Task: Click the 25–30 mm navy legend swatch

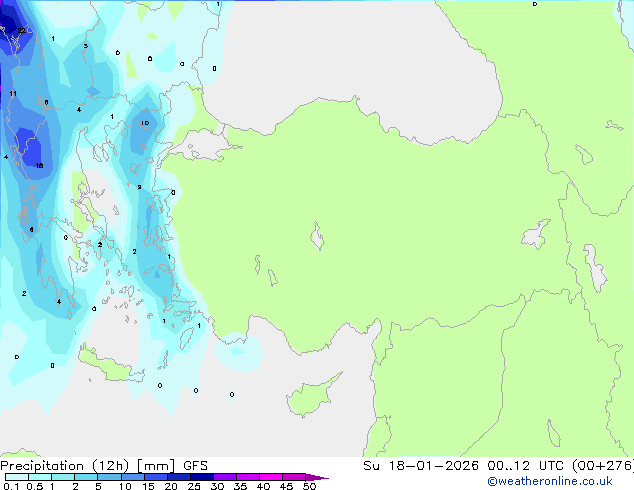Action: (202, 477)
